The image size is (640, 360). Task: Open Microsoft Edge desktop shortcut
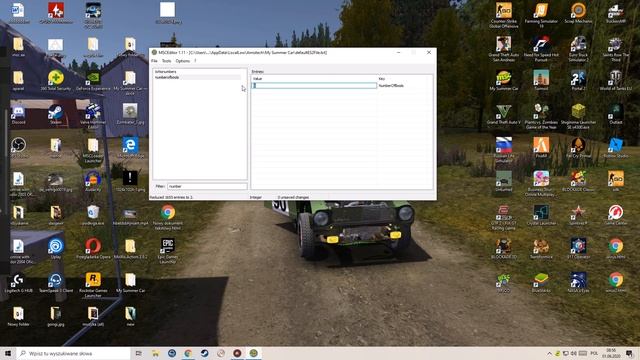pyautogui.click(x=130, y=147)
